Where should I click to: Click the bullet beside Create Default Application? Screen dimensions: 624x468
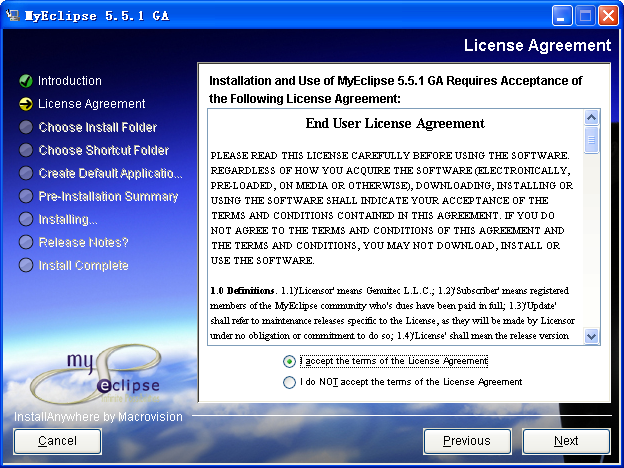[x=26, y=174]
